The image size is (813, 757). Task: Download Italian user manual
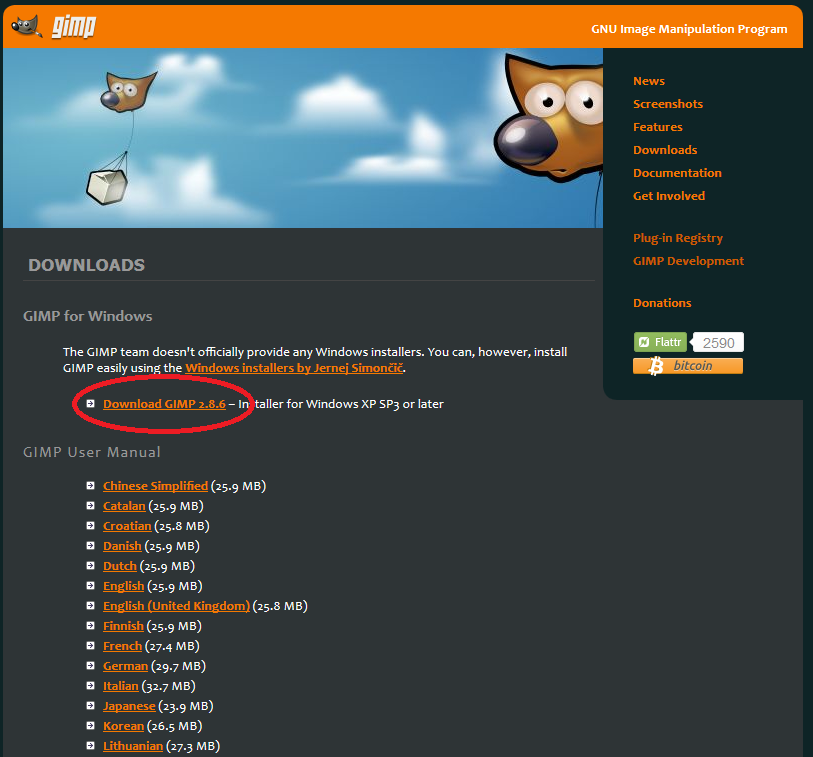(121, 686)
